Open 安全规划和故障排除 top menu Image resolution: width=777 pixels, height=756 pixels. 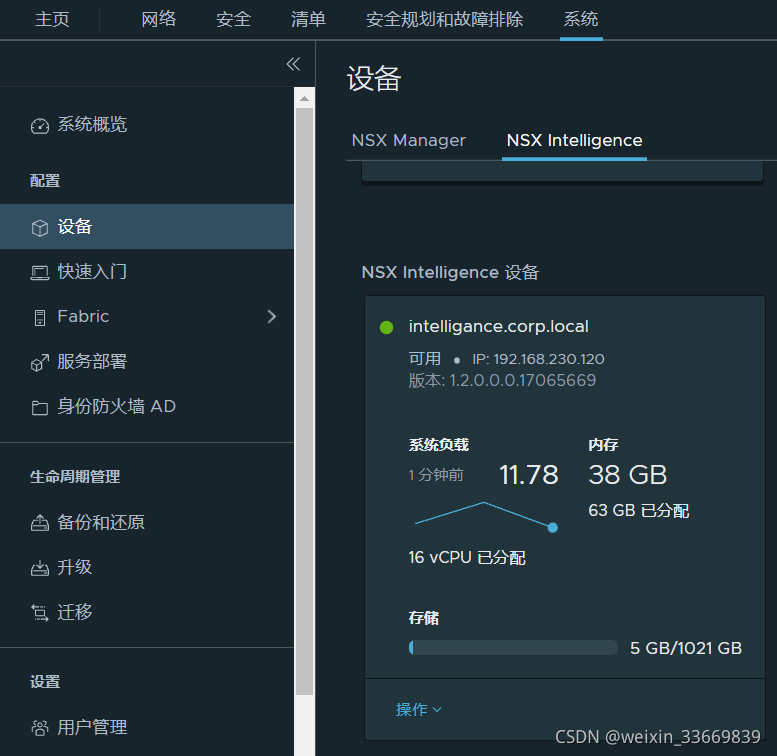point(444,19)
